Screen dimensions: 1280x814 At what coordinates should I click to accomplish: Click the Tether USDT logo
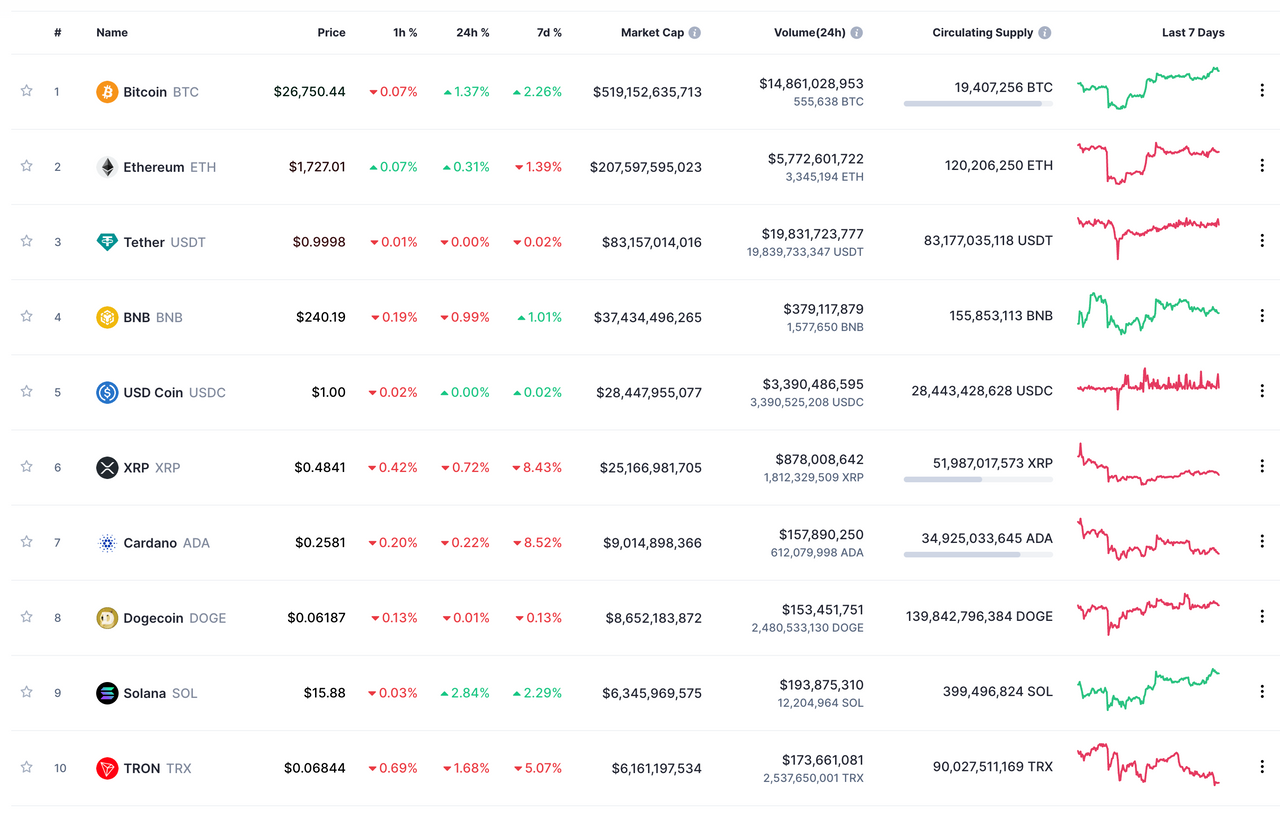[109, 241]
